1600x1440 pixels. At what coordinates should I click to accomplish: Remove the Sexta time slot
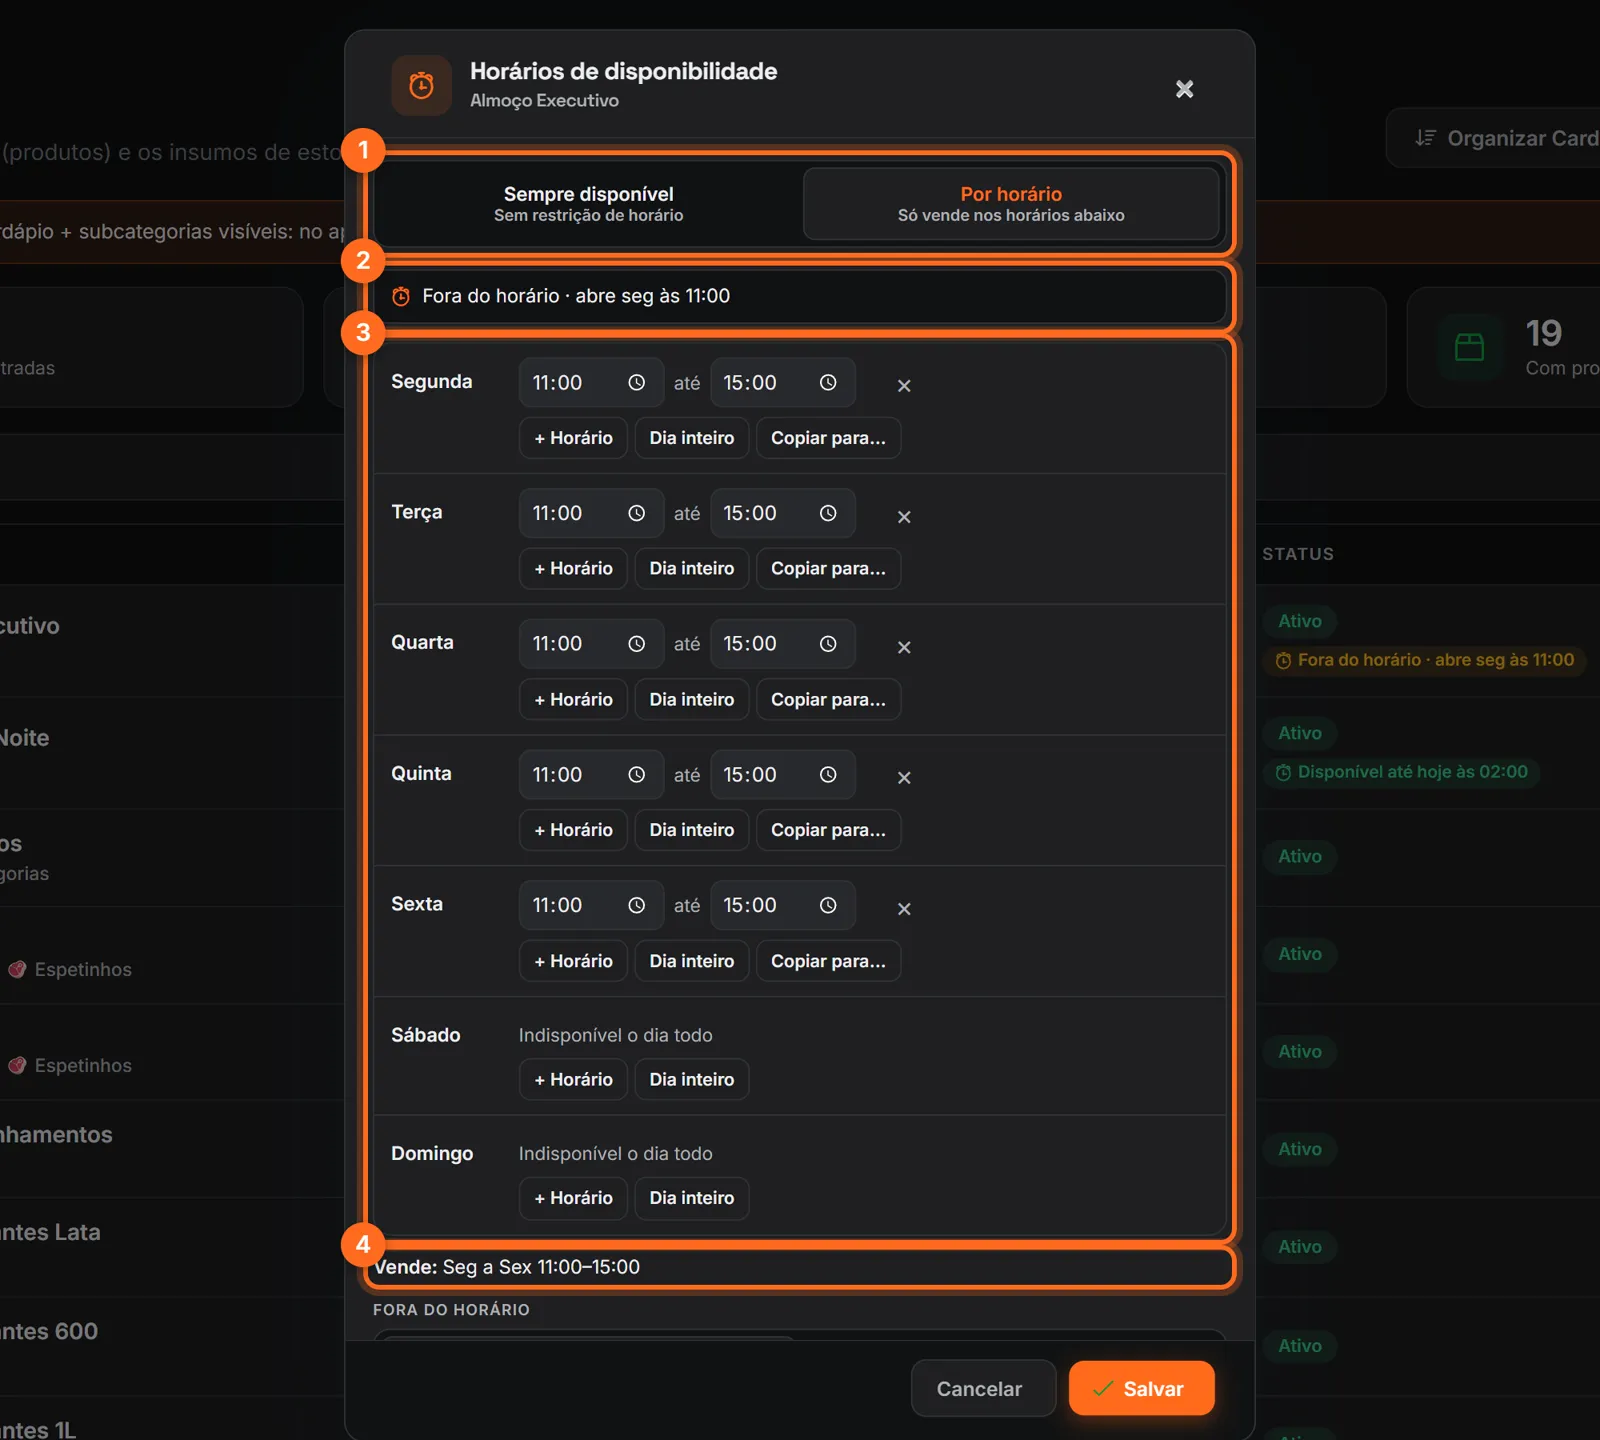coord(904,908)
